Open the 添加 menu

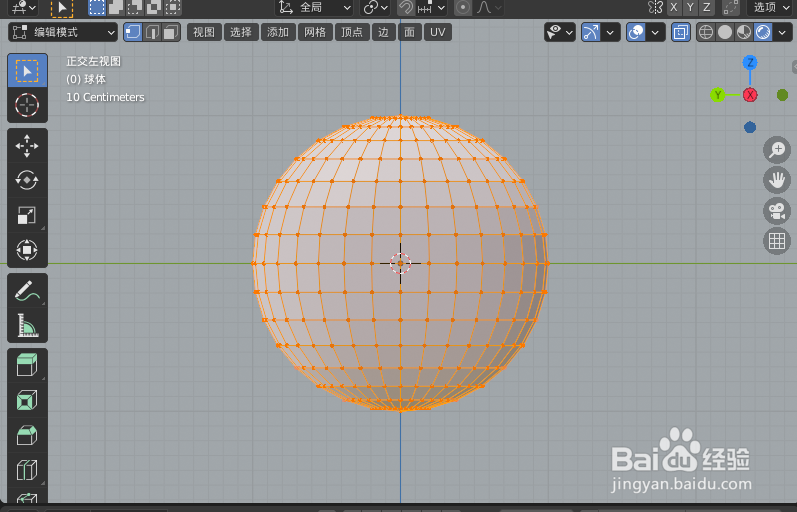coord(278,33)
